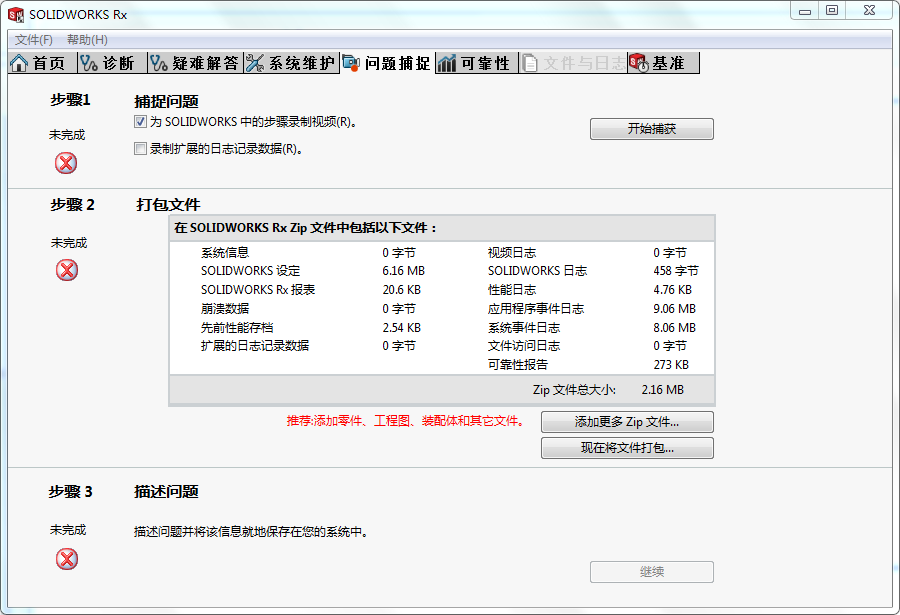Click the red X status icon for 步骤1

click(x=66, y=163)
